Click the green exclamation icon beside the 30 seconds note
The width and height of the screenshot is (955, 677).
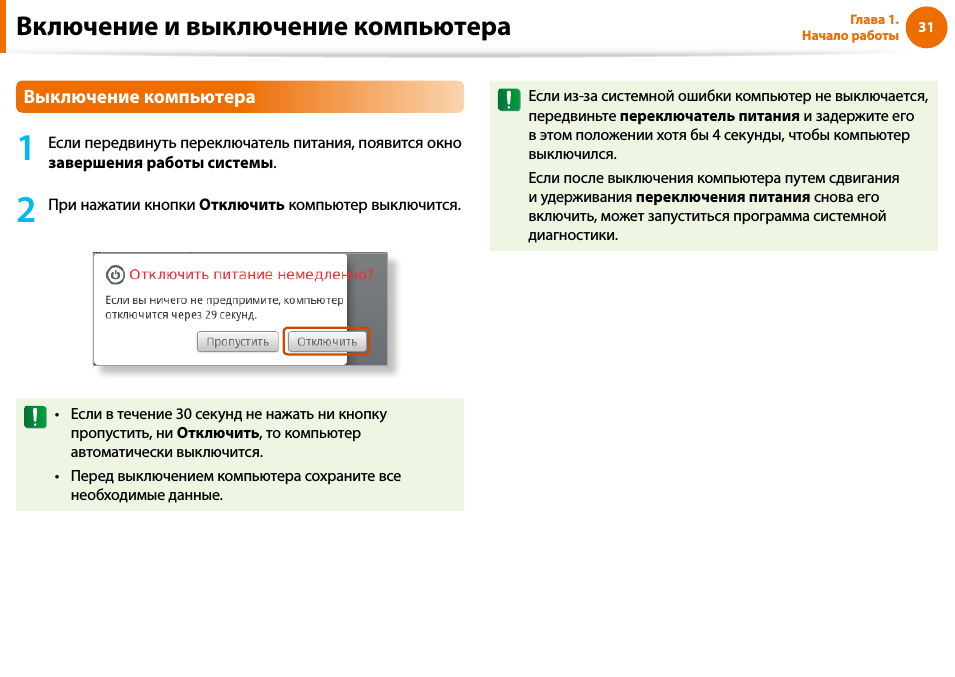tap(35, 417)
